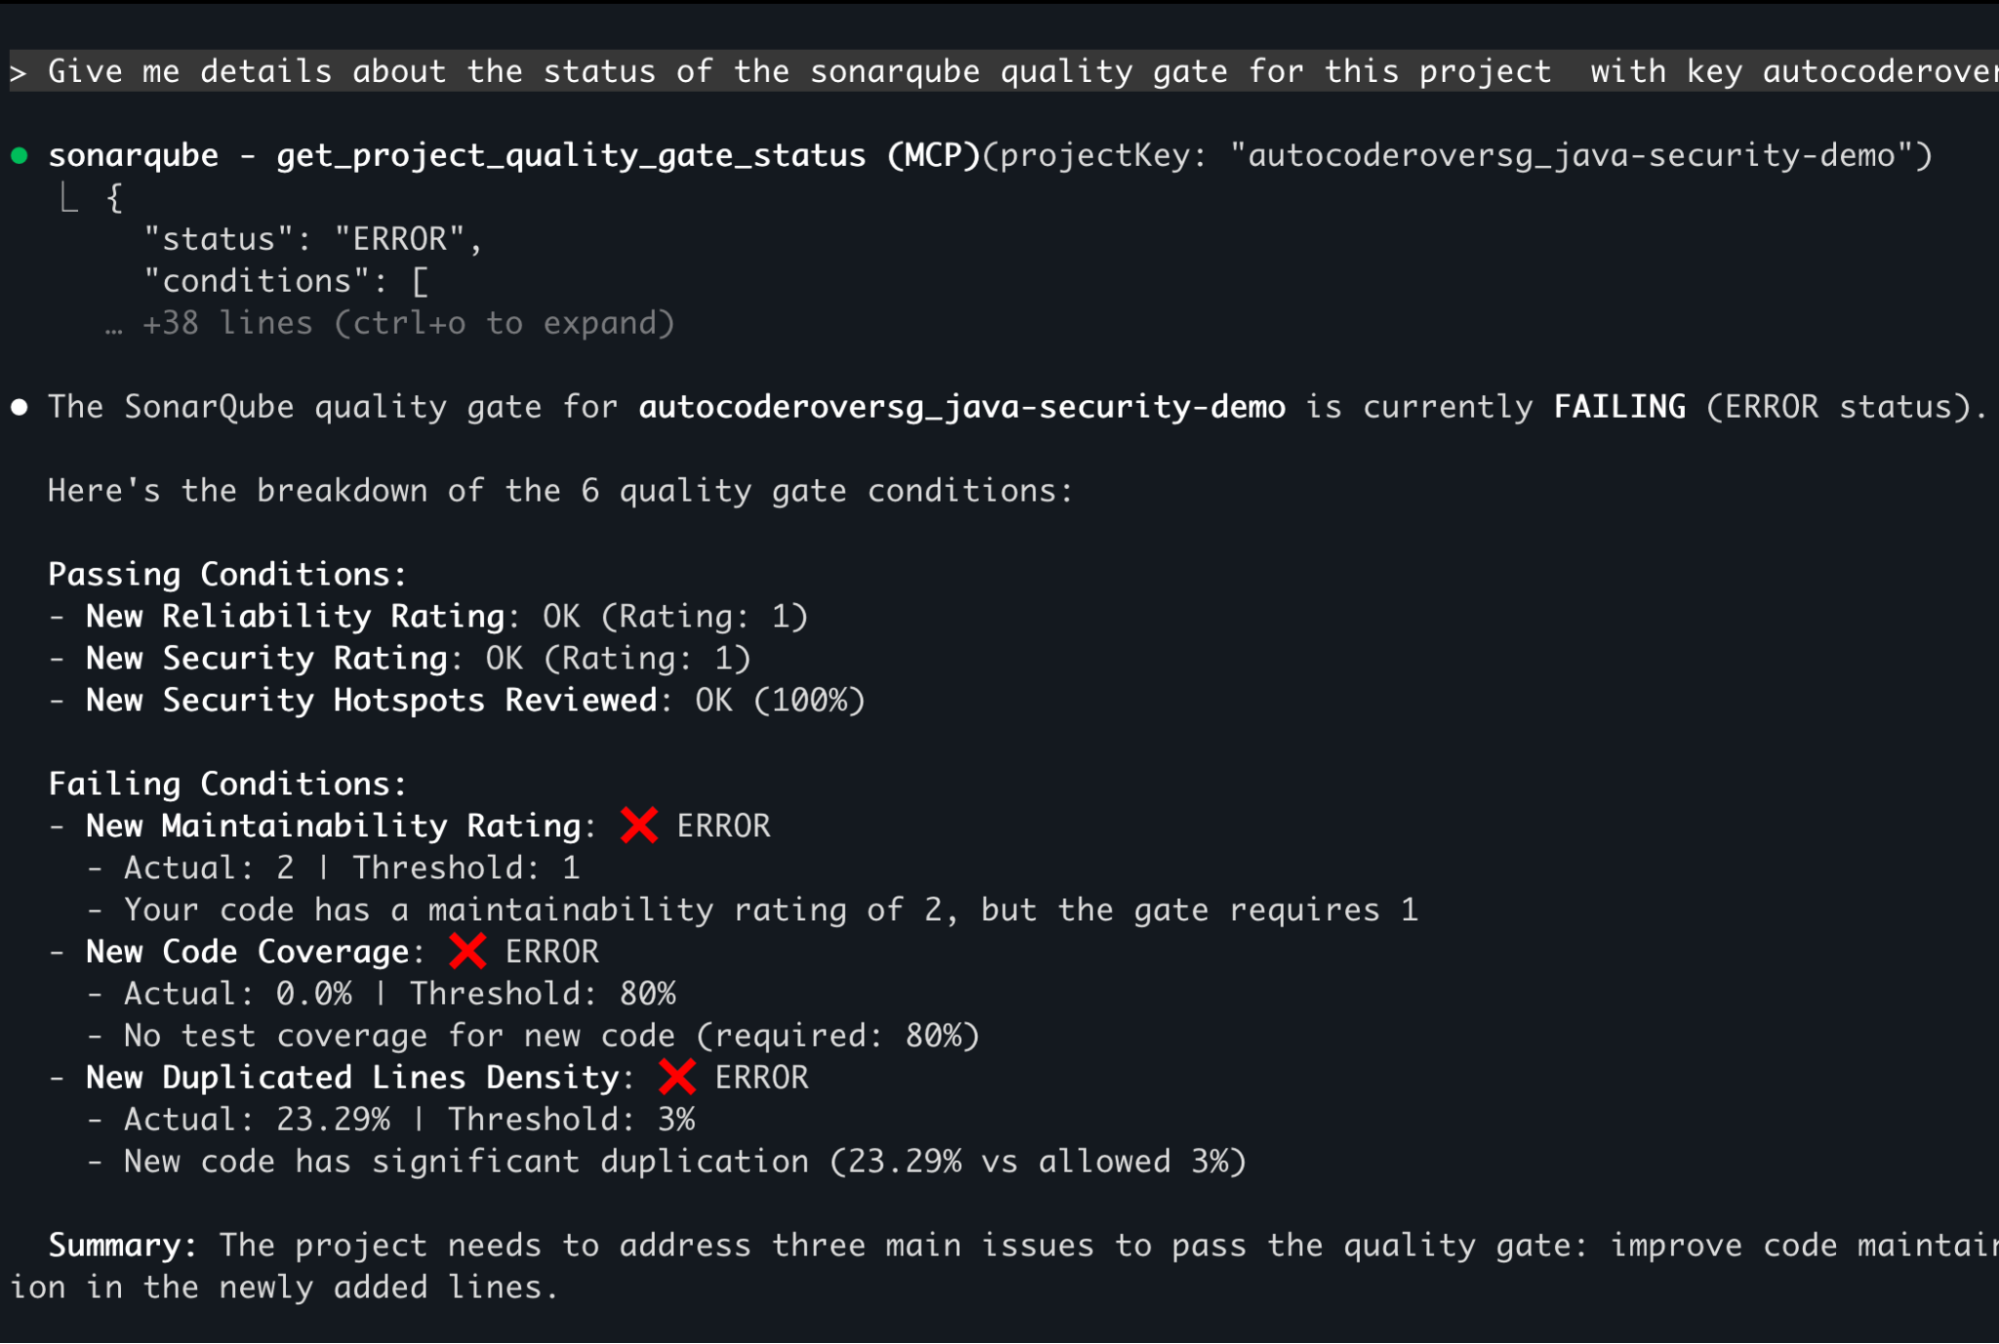Viewport: 1999px width, 1344px height.
Task: Click the user prompt text line
Action: [x=800, y=72]
